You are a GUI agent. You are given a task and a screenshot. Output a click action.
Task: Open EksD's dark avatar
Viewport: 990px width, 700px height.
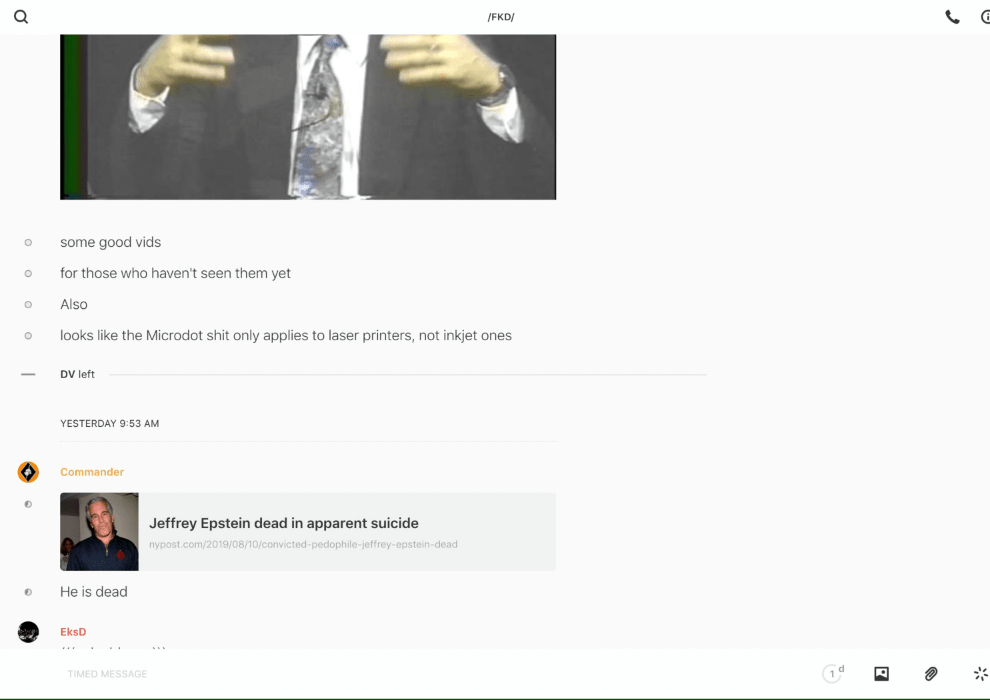28,631
